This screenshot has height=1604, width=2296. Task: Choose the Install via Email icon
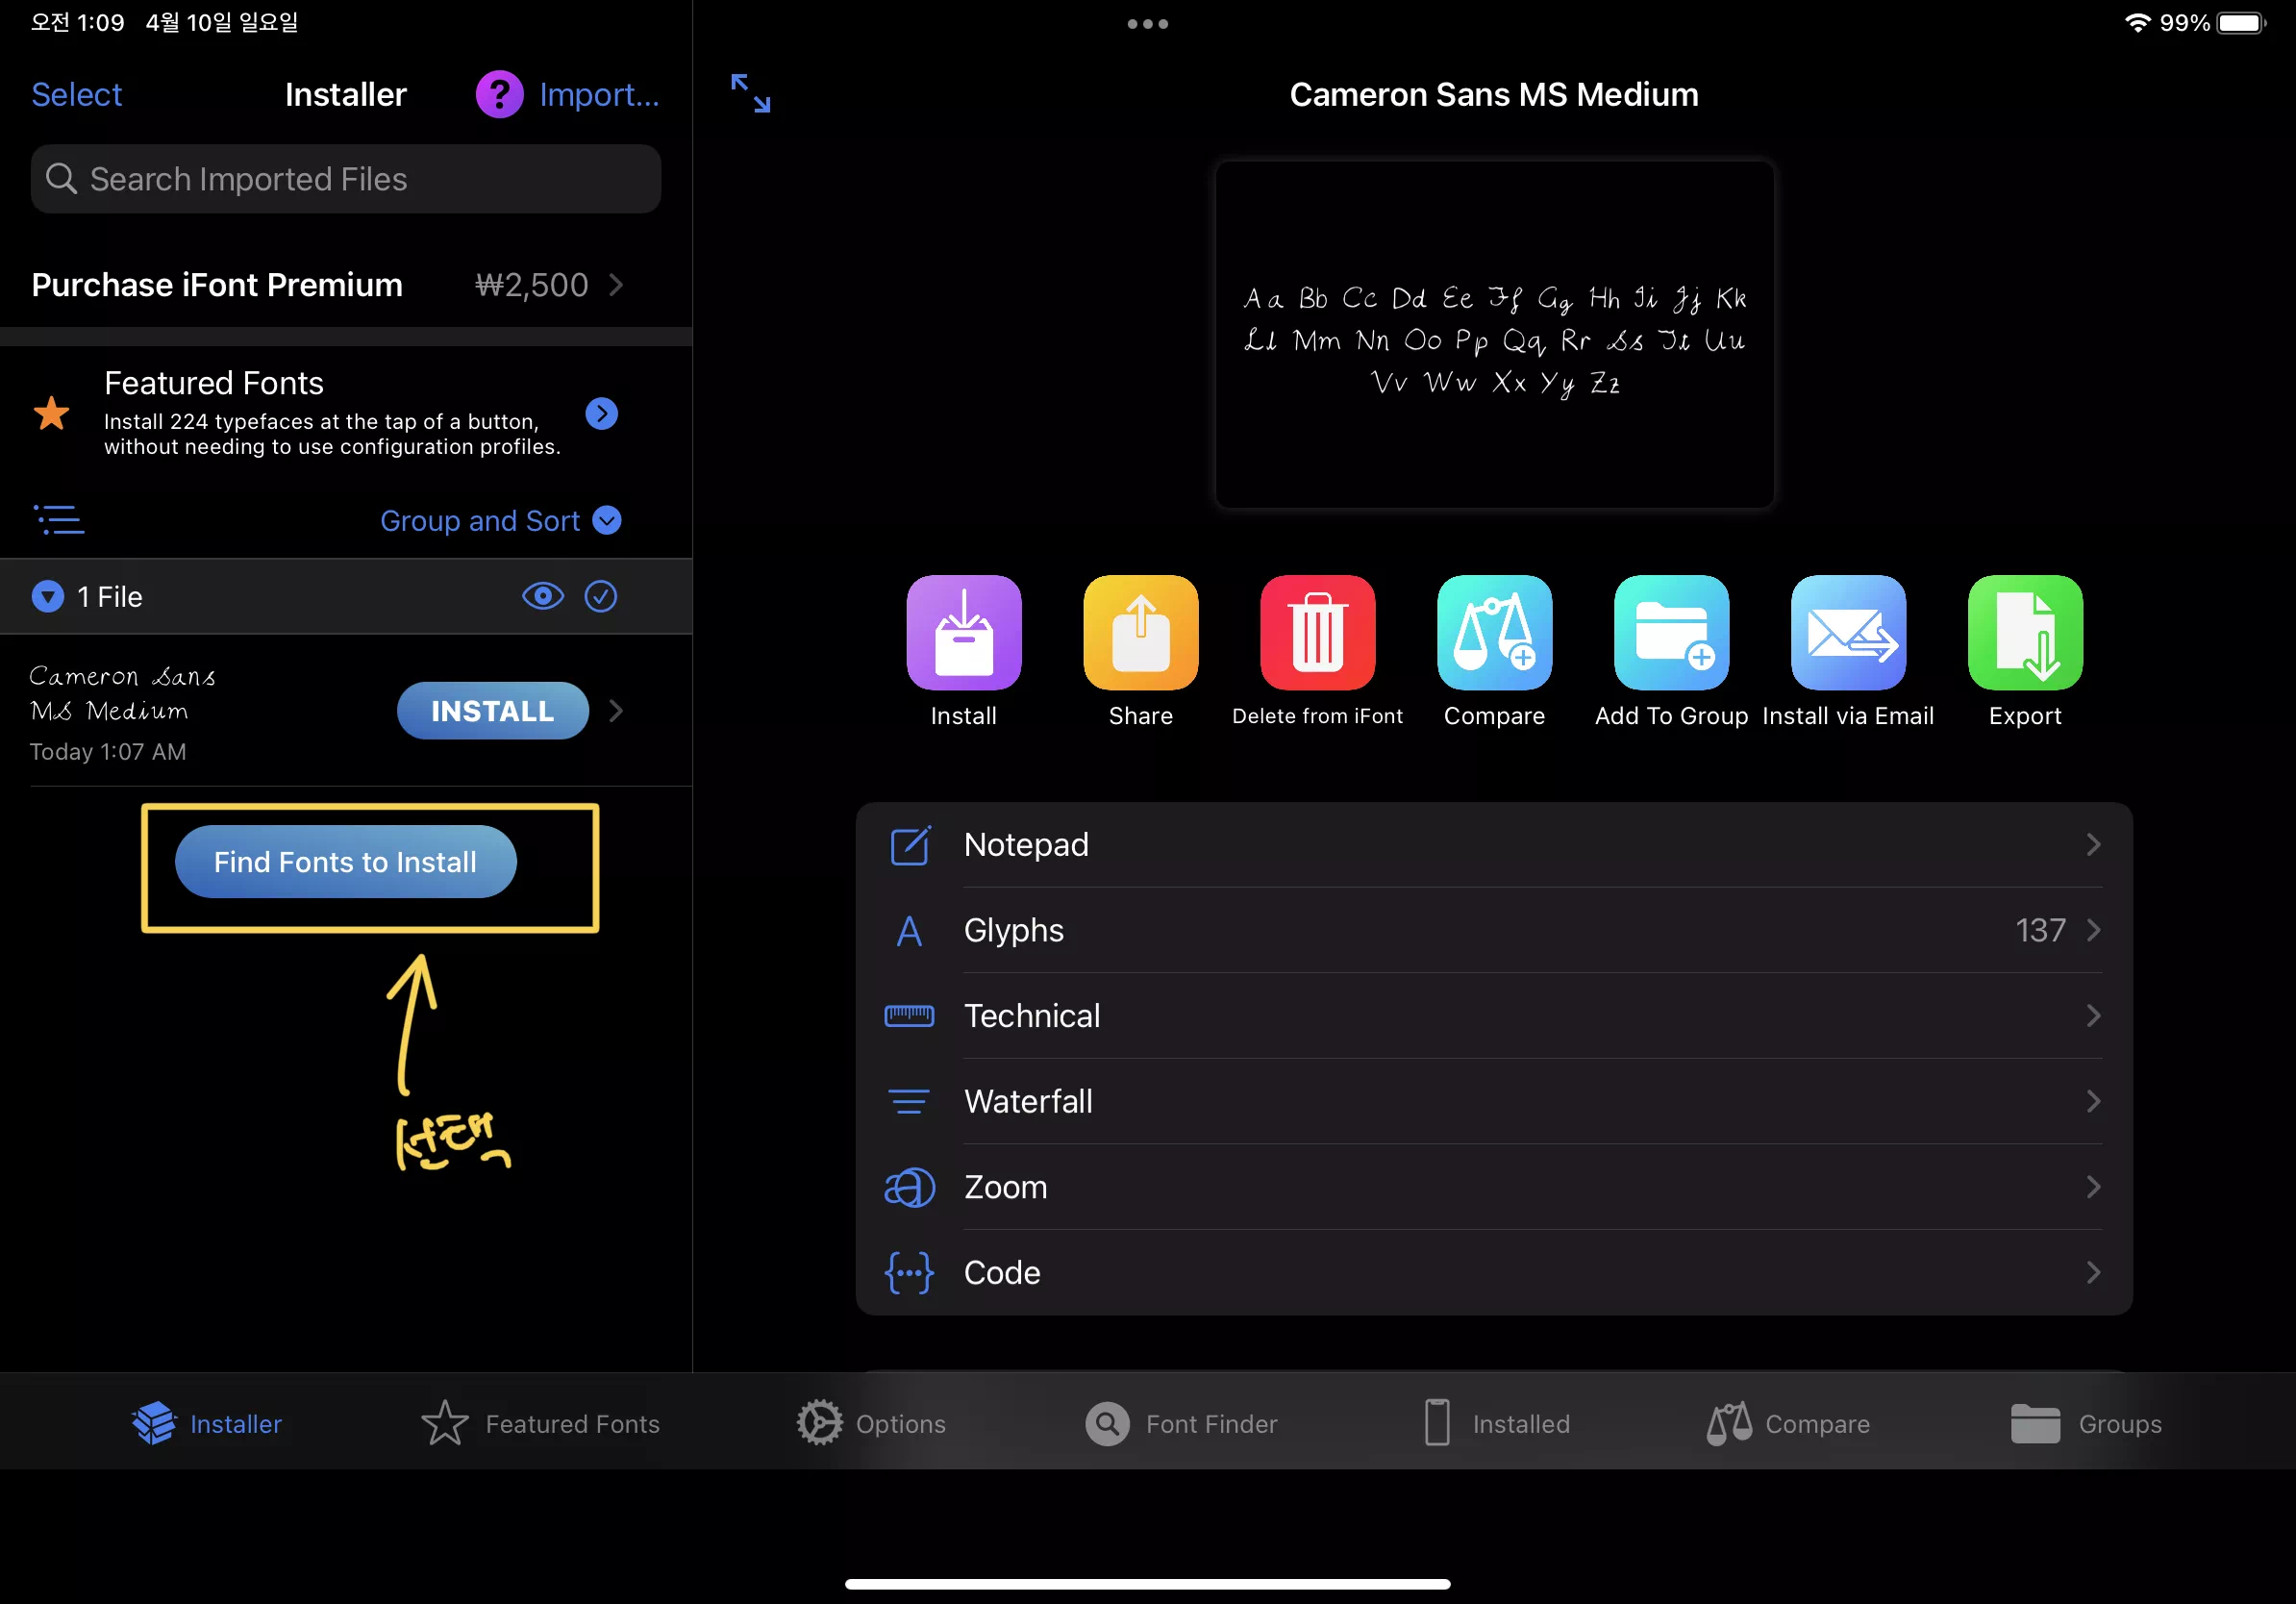pos(1847,632)
